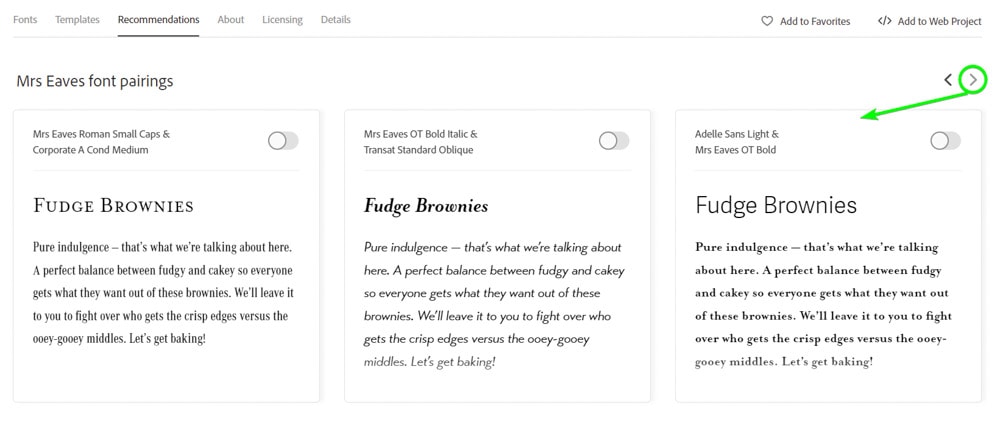
Task: Switch to the Templates tab
Action: pyautogui.click(x=77, y=20)
